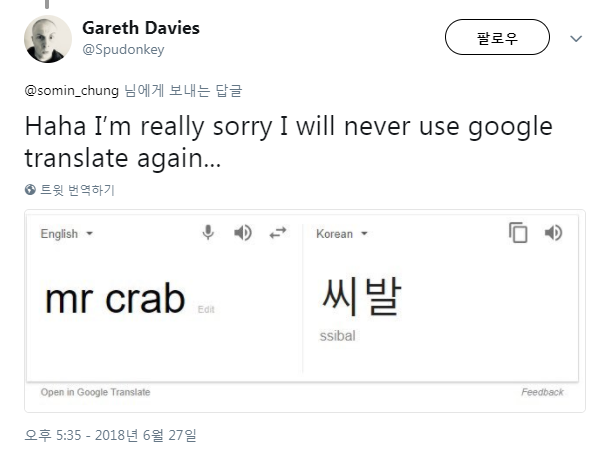Swap the translation languages
The height and width of the screenshot is (453, 606).
click(x=278, y=233)
